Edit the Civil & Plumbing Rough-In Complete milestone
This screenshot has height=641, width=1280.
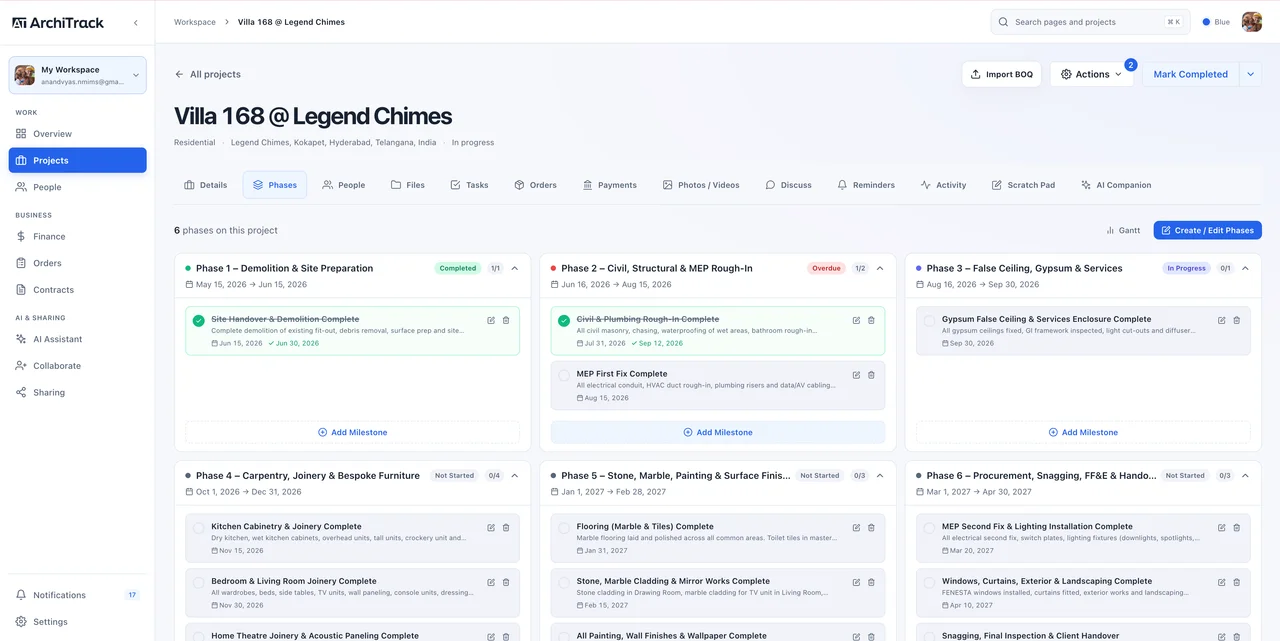(x=856, y=320)
